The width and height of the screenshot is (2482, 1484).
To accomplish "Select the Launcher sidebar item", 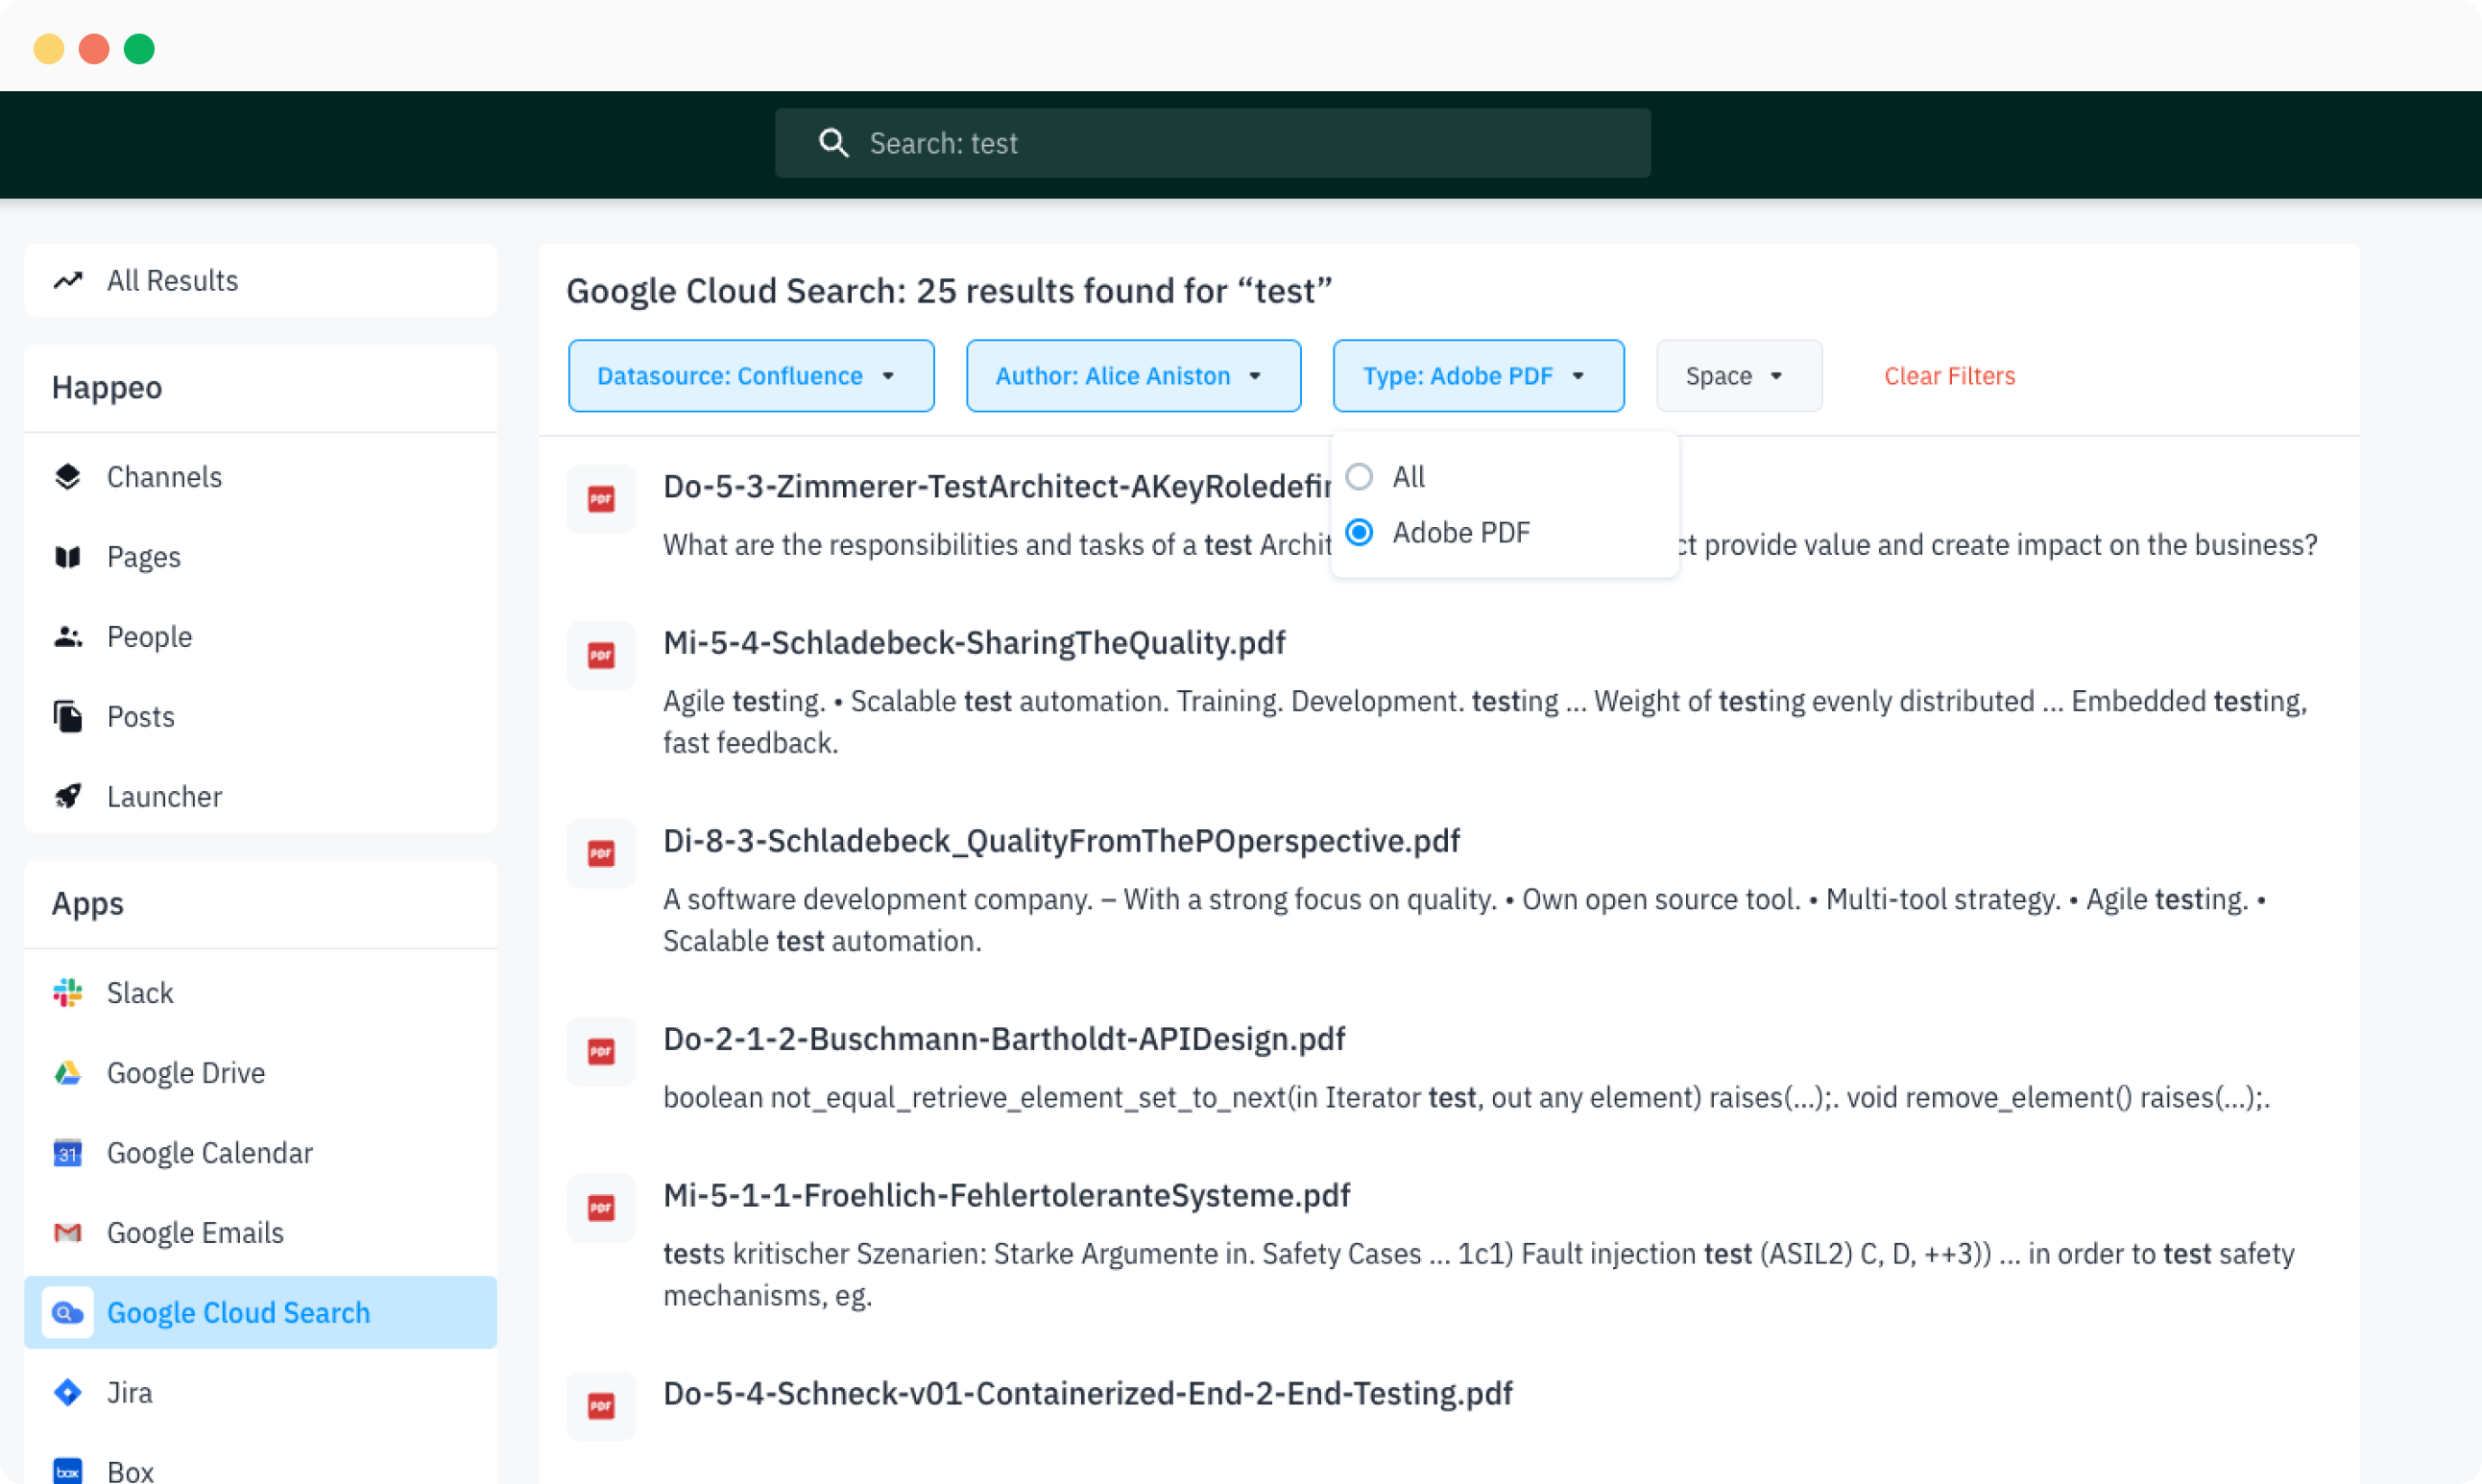I will point(260,797).
